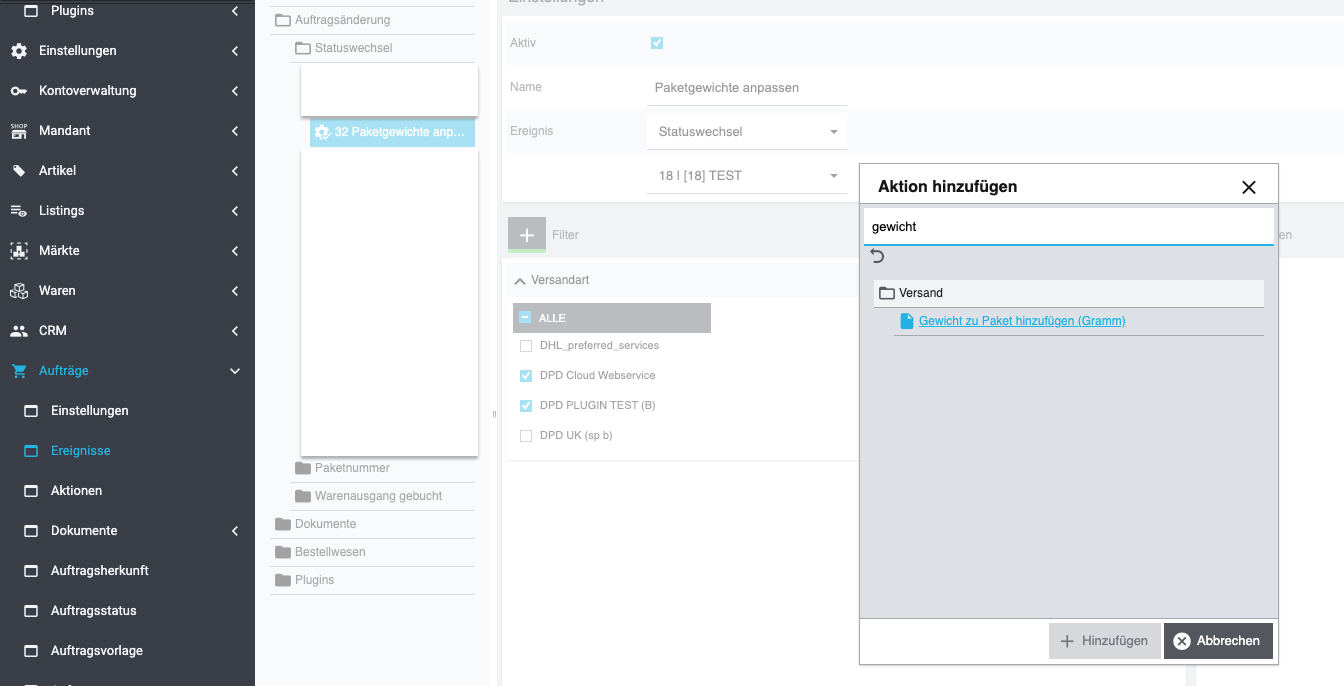Open the Statuswechsel Ereignis dropdown

[747, 132]
